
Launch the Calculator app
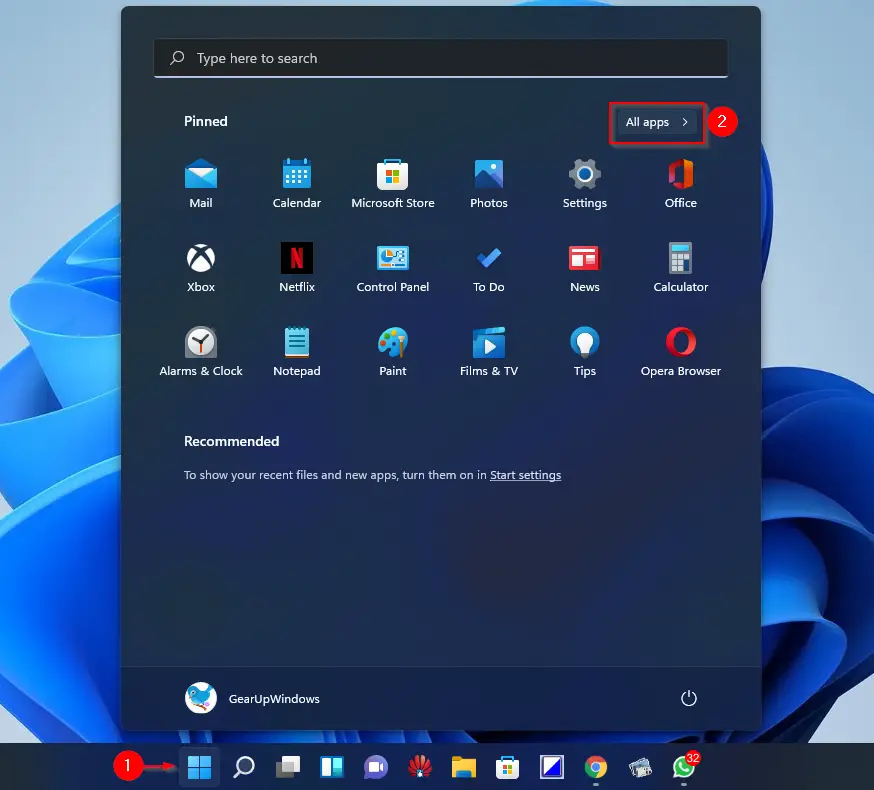pyautogui.click(x=680, y=268)
